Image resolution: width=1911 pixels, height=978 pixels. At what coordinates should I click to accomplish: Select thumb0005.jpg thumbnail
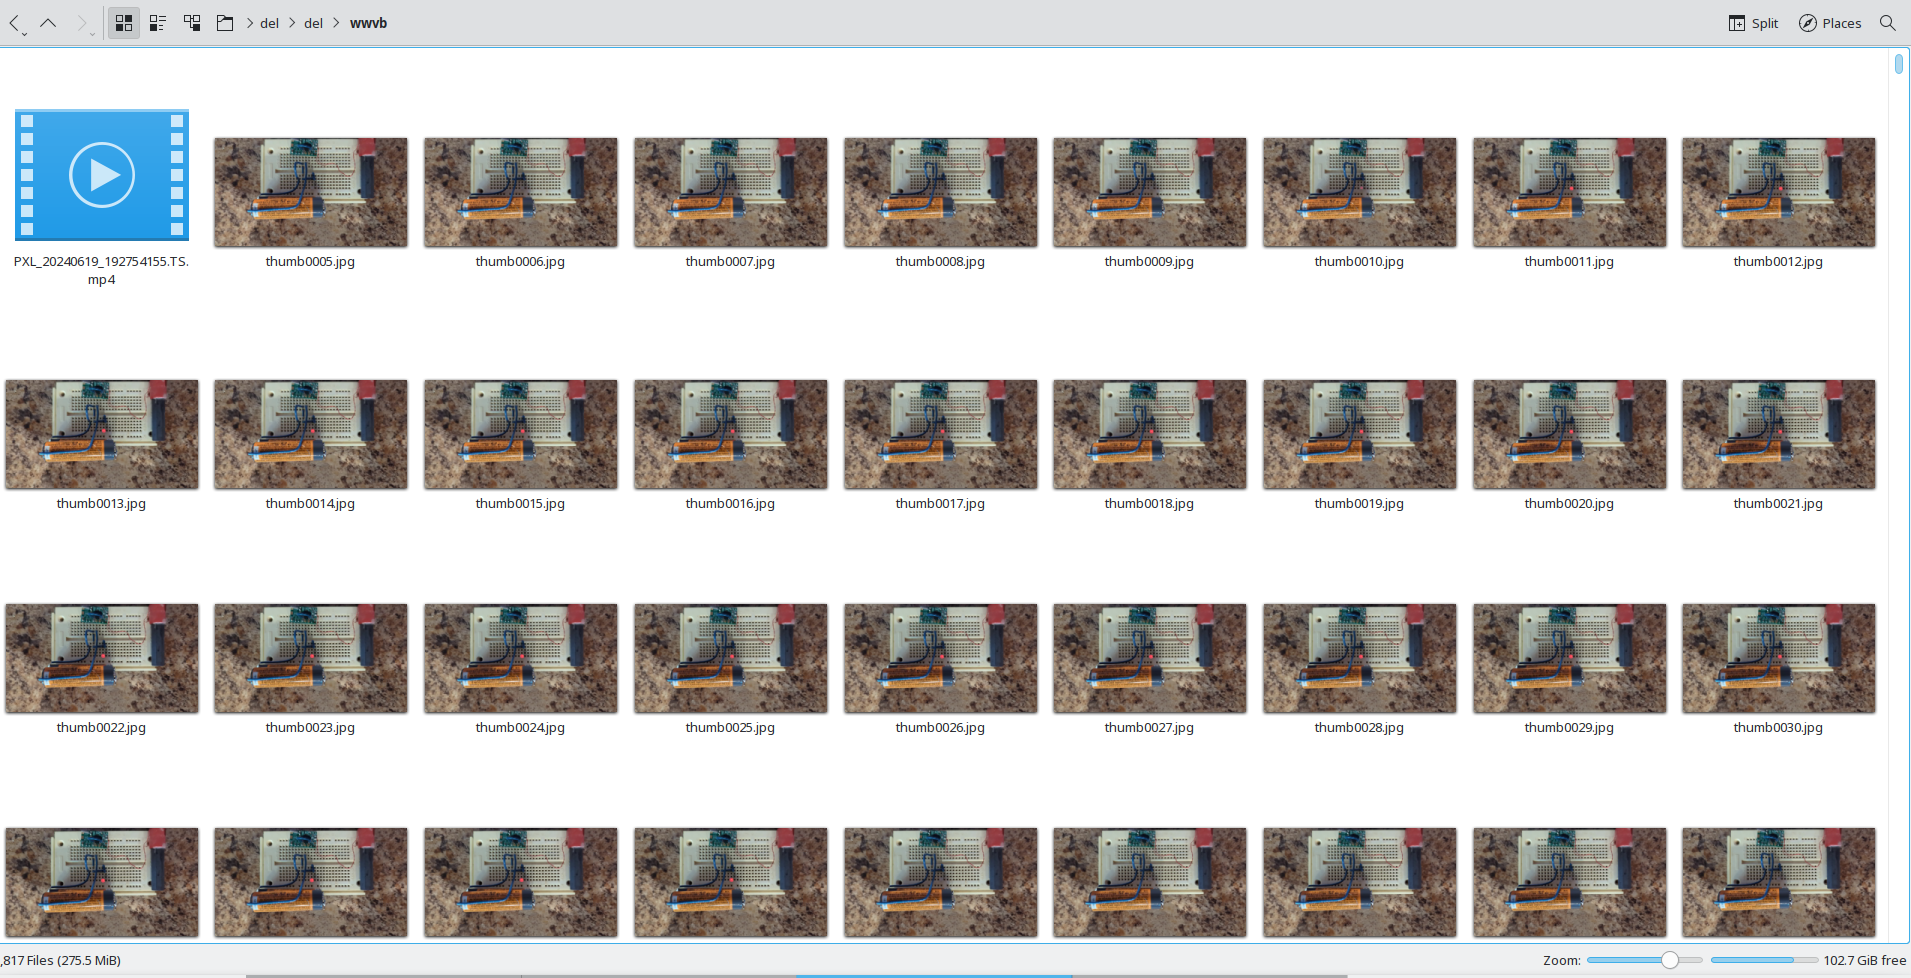310,192
